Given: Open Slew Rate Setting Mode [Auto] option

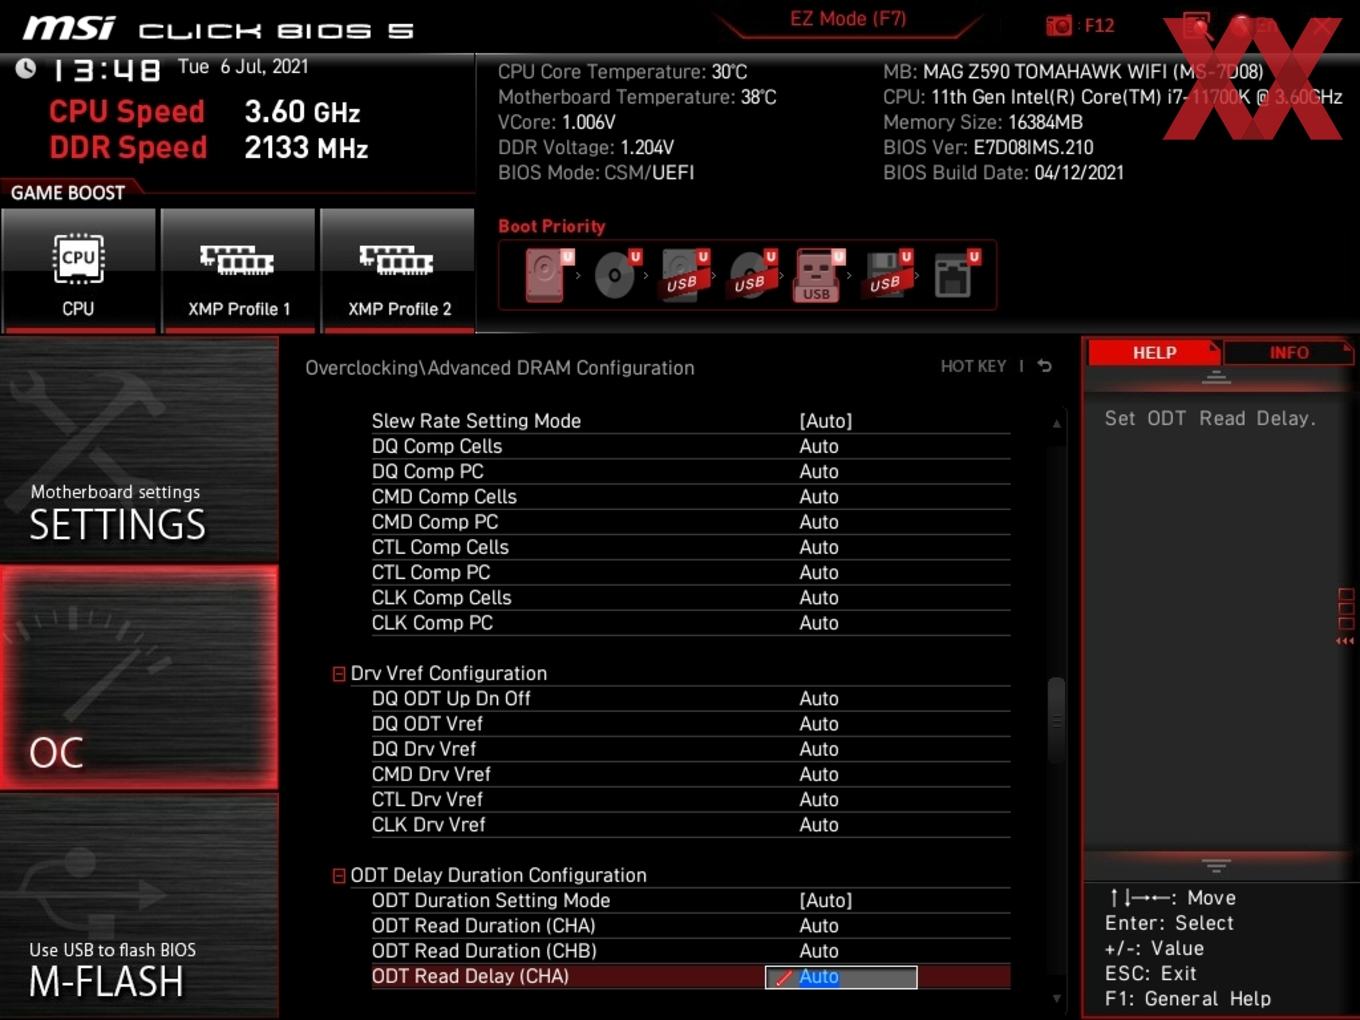Looking at the screenshot, I should click(x=691, y=421).
